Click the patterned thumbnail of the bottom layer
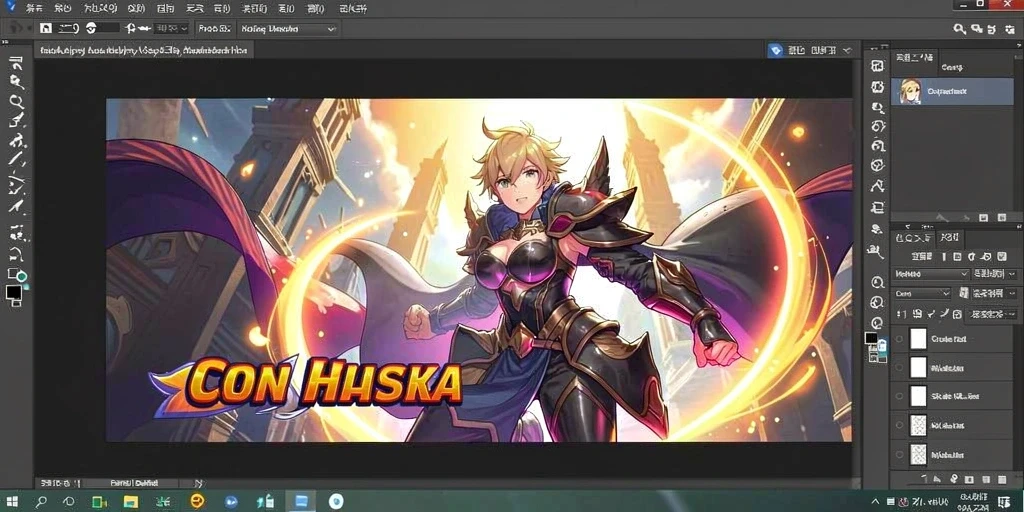Image resolution: width=1024 pixels, height=512 pixels. [919, 454]
